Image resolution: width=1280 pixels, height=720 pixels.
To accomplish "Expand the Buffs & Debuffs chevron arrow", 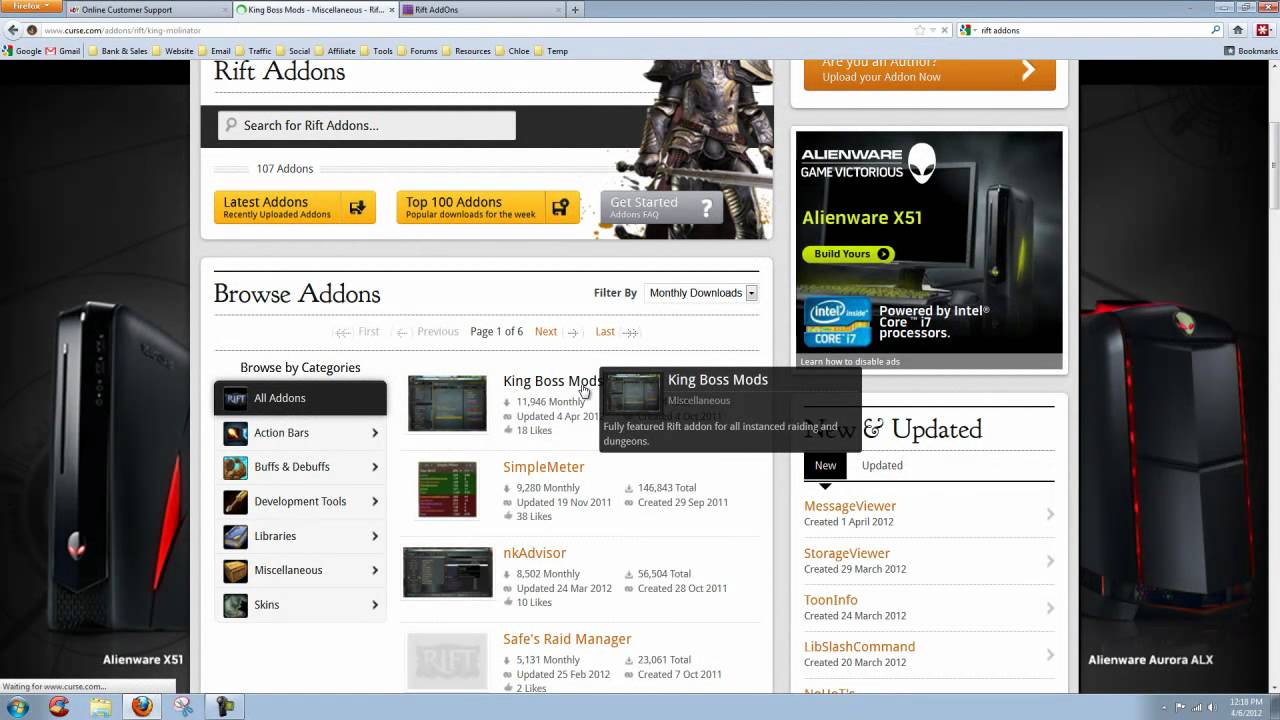I will click(x=375, y=467).
